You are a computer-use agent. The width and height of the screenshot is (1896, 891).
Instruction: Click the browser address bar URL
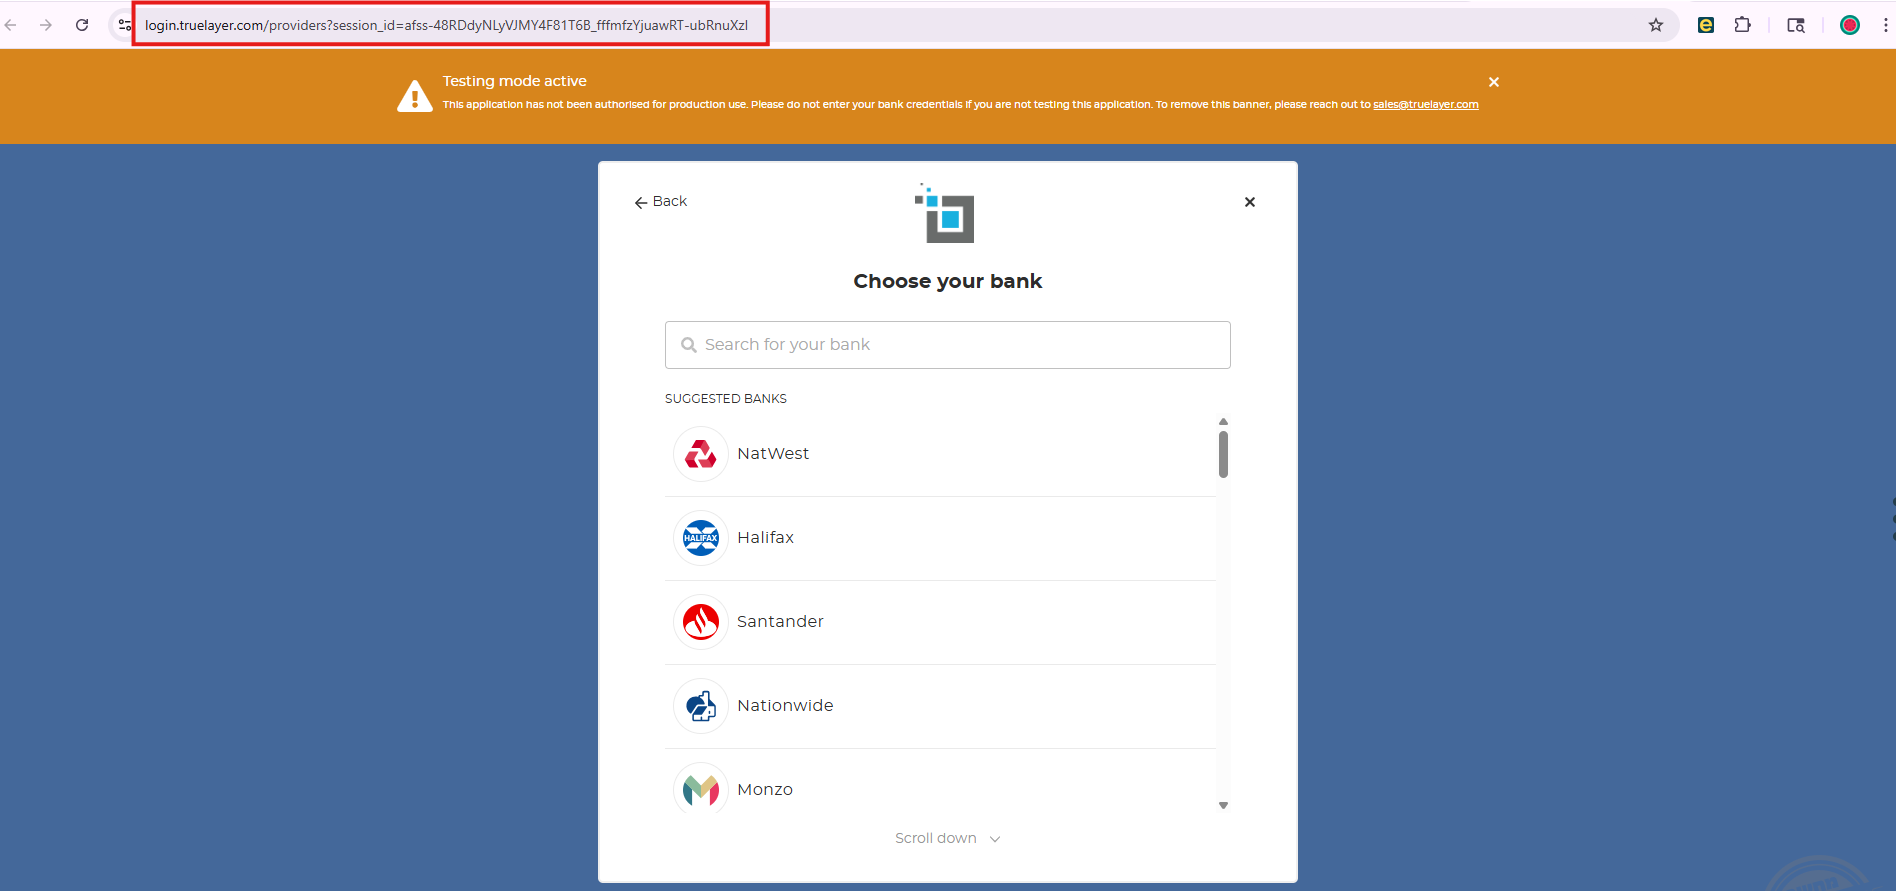(446, 25)
